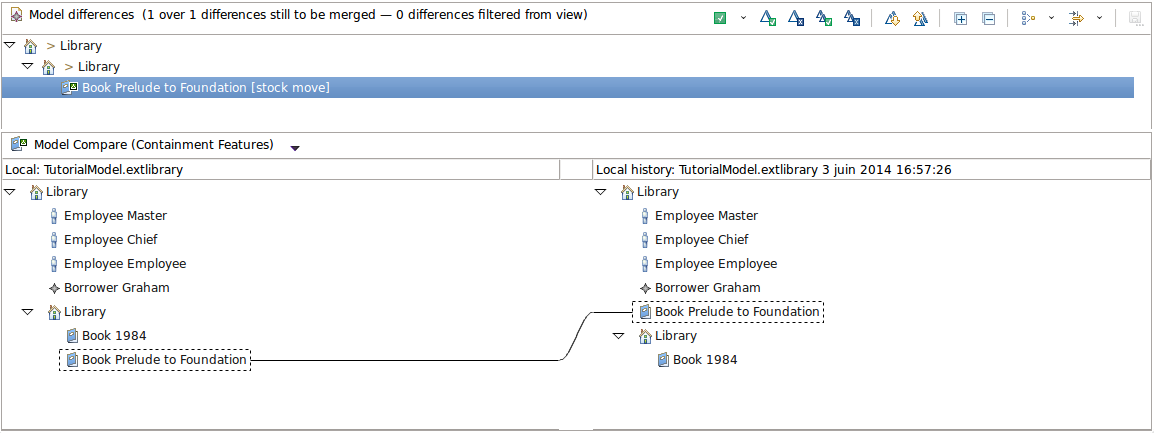Screen dimensions: 1154x433
Task: Click 'Book 1984' in the right pane
Action: click(x=704, y=360)
